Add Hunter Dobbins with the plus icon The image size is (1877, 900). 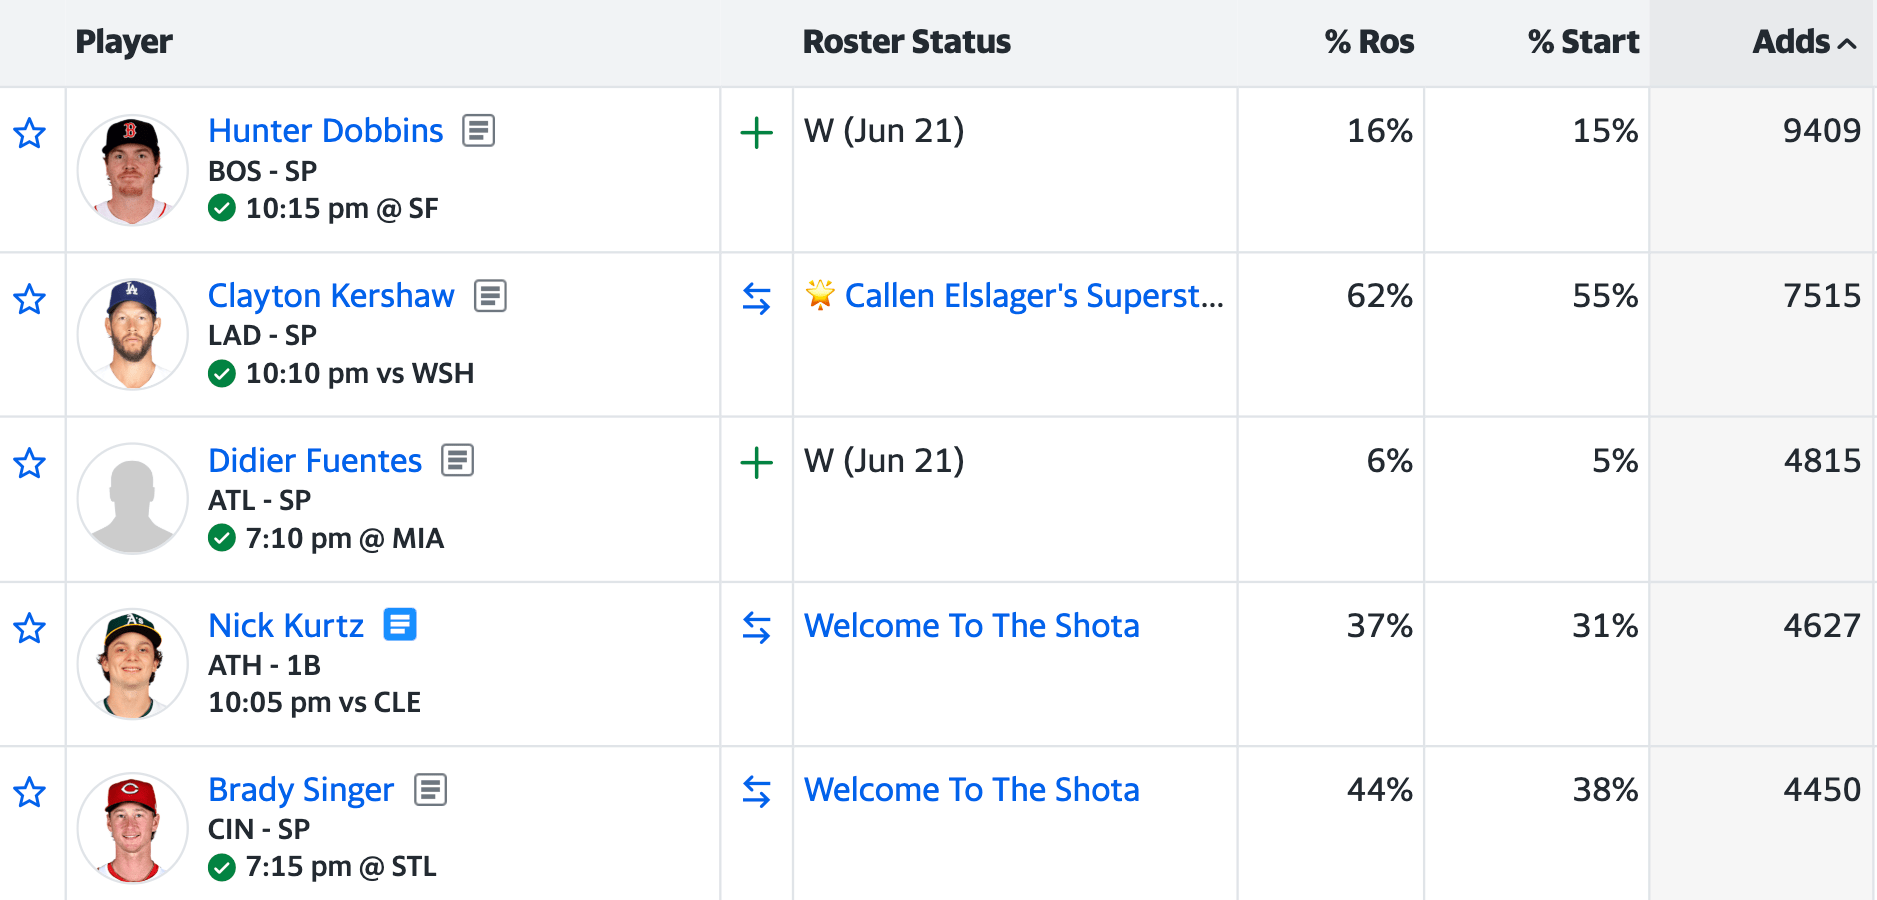pyautogui.click(x=756, y=132)
